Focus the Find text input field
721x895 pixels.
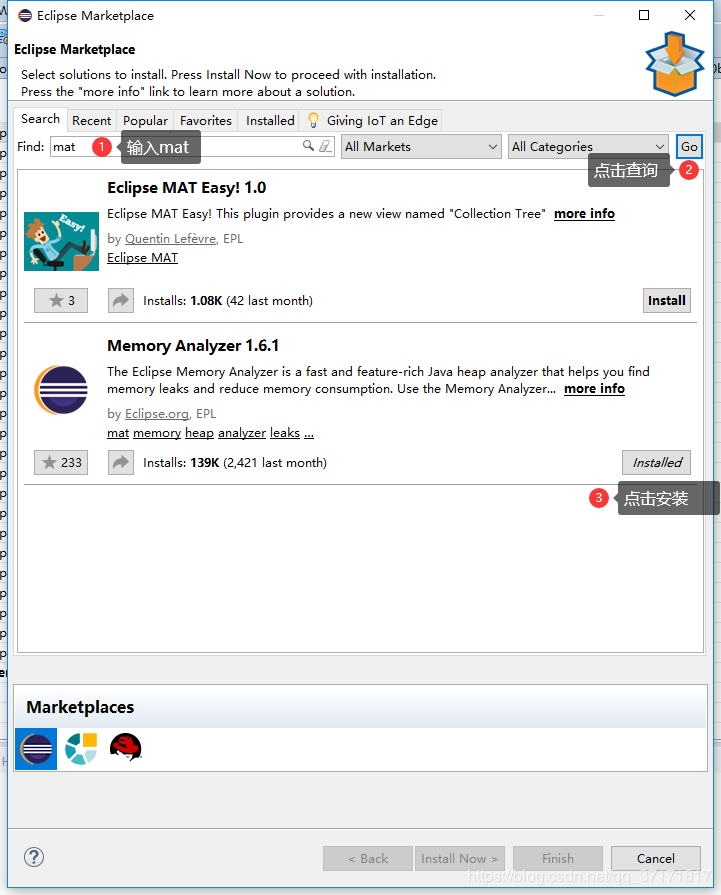click(x=192, y=147)
